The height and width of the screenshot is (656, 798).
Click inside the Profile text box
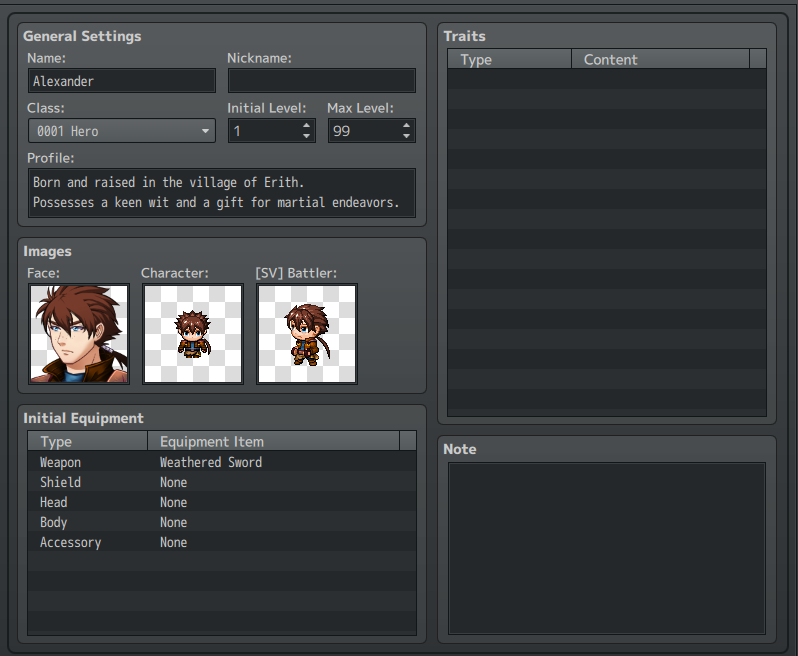point(222,193)
